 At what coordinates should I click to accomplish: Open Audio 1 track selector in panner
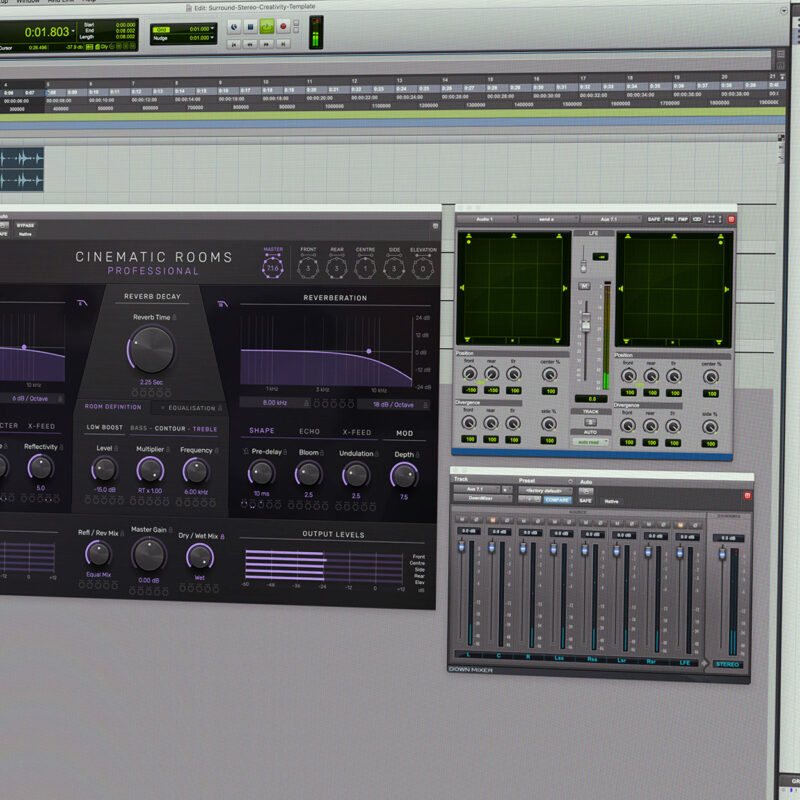487,219
